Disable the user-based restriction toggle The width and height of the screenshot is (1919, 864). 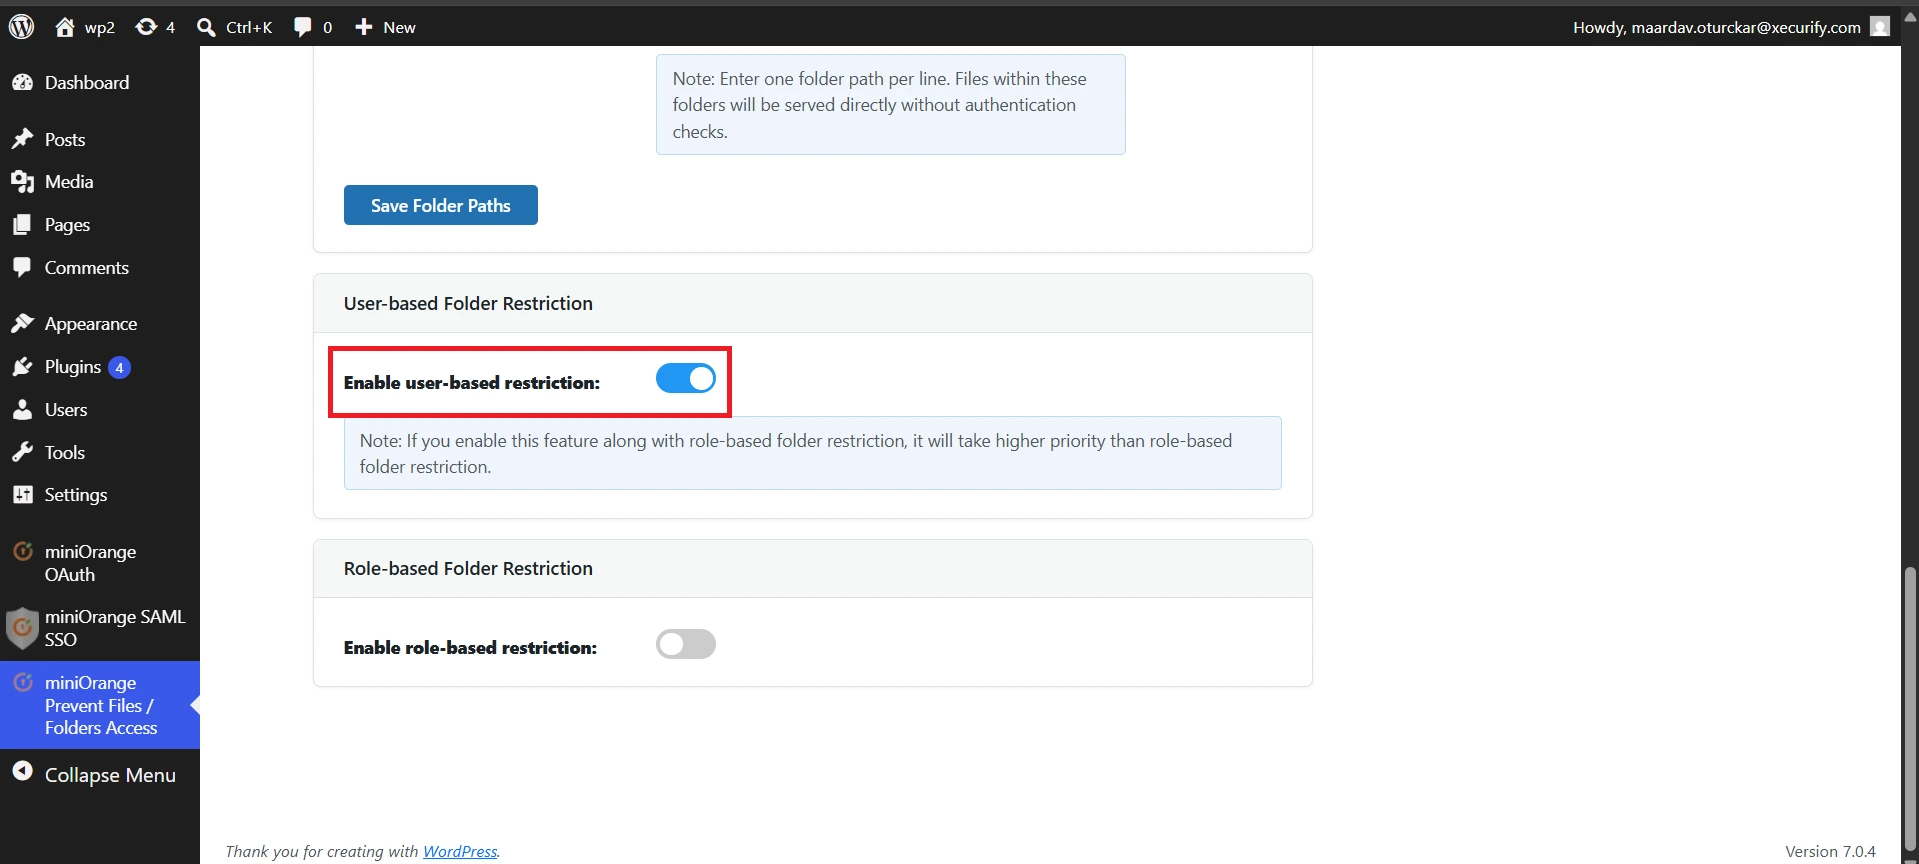tap(686, 379)
